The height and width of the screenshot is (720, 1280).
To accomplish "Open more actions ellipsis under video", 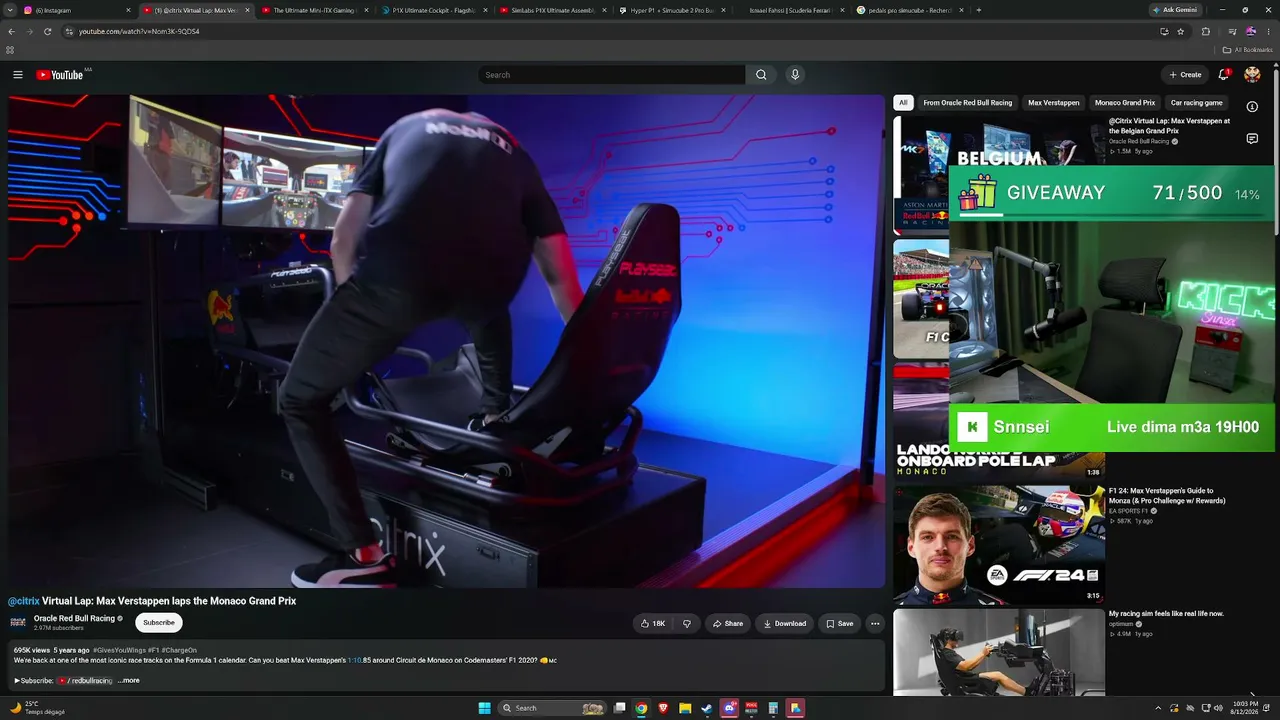I will (875, 624).
